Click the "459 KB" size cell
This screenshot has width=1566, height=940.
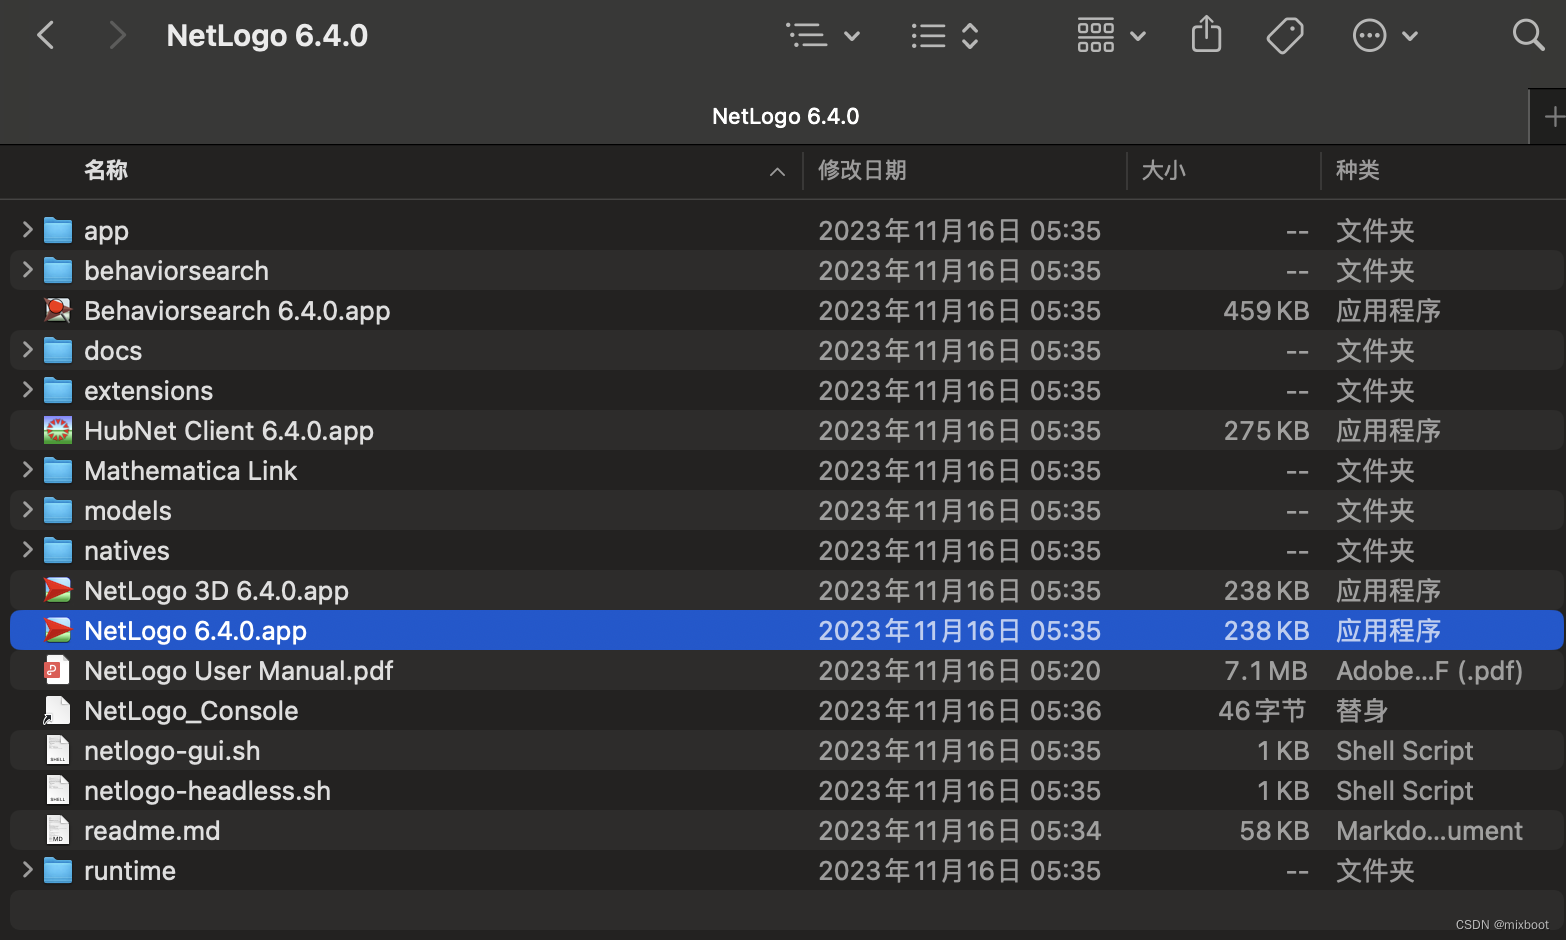pos(1266,311)
